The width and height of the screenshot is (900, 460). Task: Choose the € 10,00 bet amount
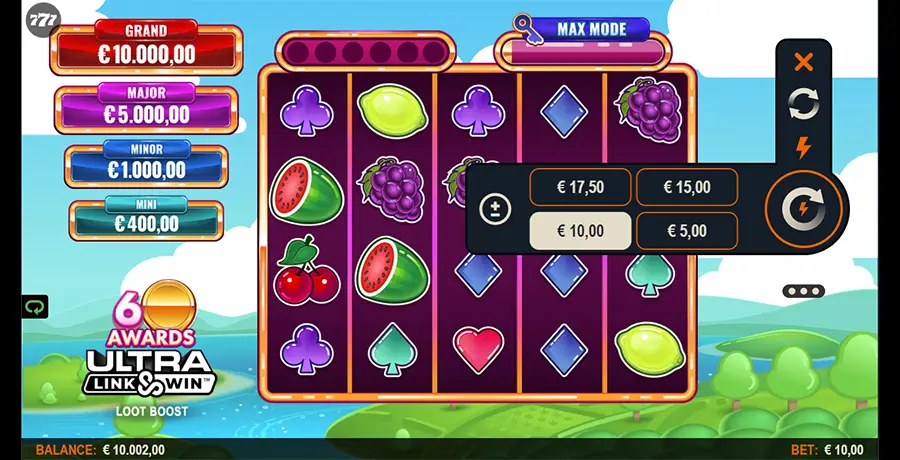[580, 231]
